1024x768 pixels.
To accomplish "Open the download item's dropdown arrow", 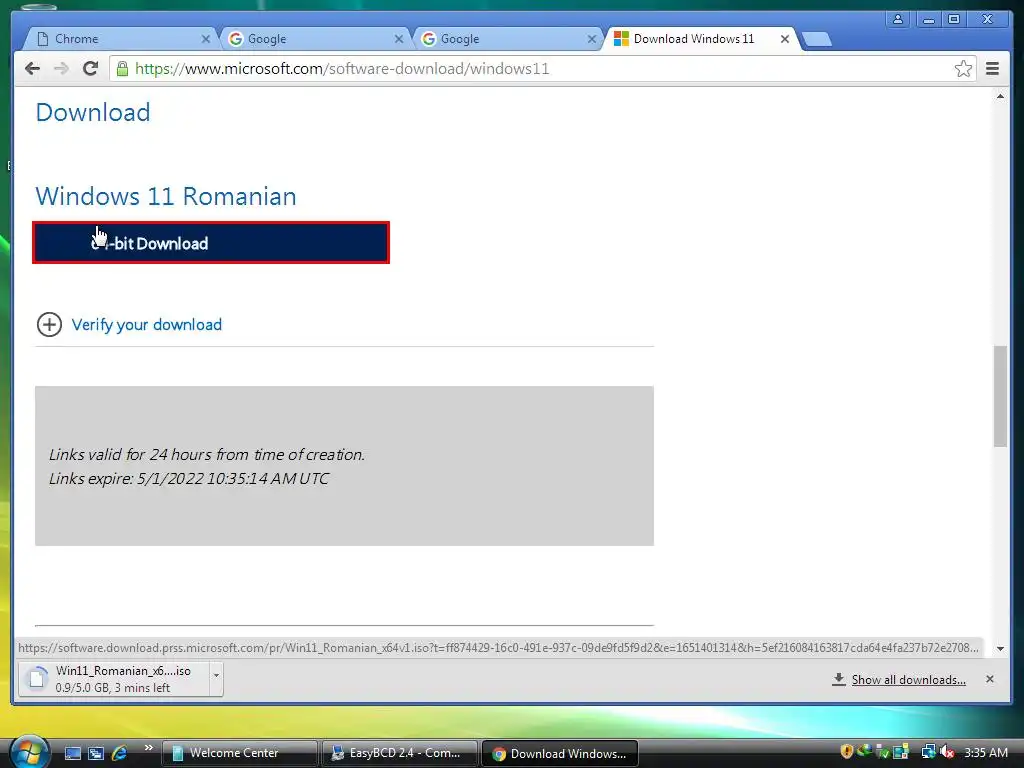I will coord(216,679).
